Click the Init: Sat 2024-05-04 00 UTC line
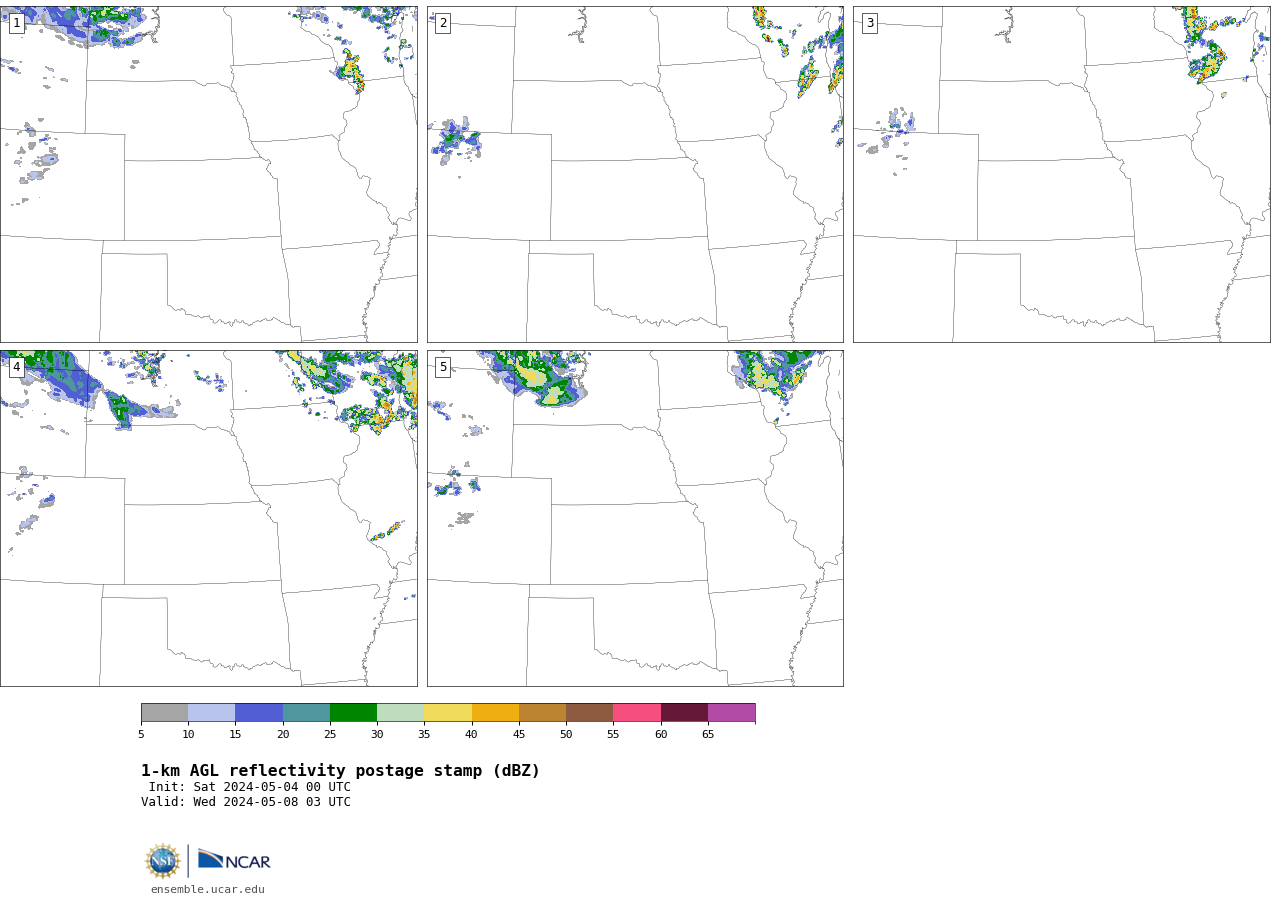Image resolution: width=1280 pixels, height=901 pixels. point(250,787)
